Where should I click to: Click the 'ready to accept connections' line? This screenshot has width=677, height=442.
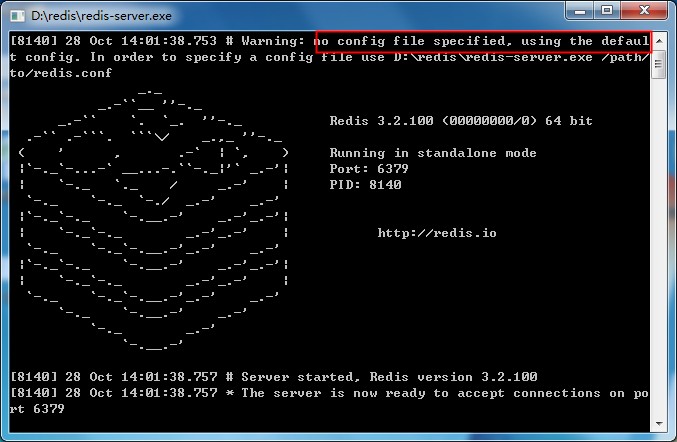pyautogui.click(x=329, y=401)
